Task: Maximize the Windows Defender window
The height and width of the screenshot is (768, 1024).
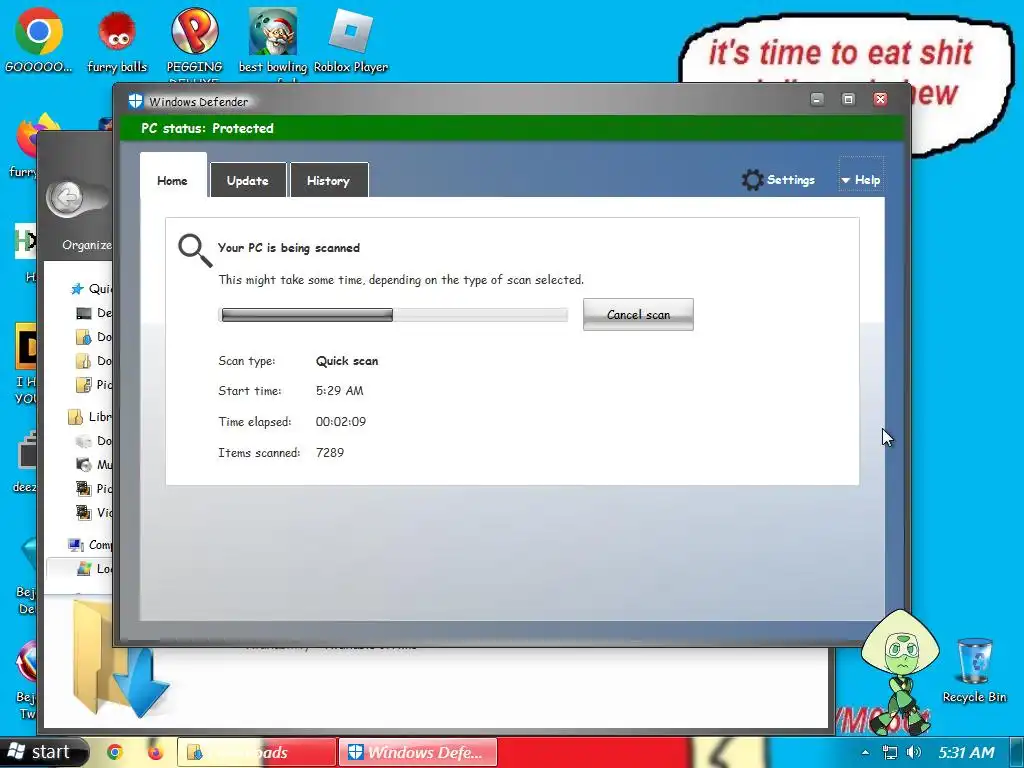Action: [848, 99]
